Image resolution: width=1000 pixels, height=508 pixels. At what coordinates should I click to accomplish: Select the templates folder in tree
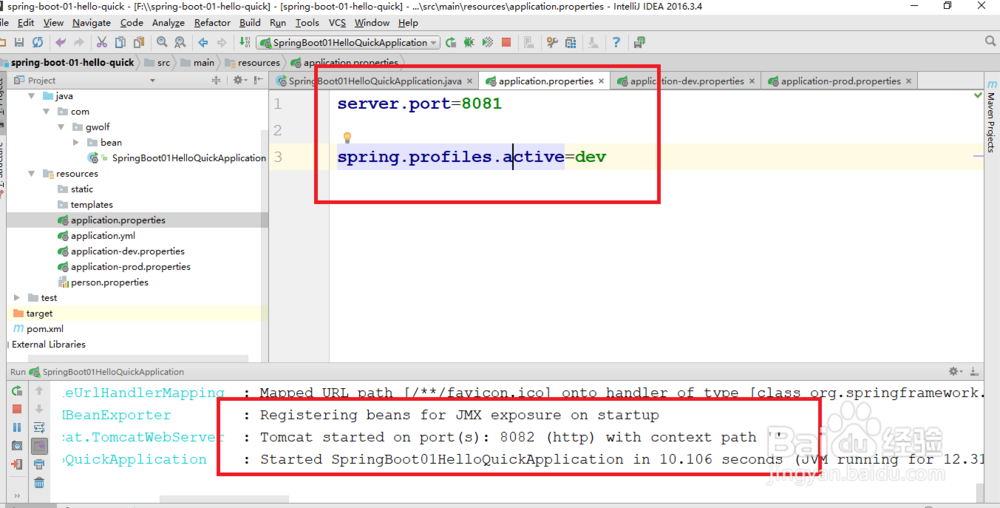[91, 205]
